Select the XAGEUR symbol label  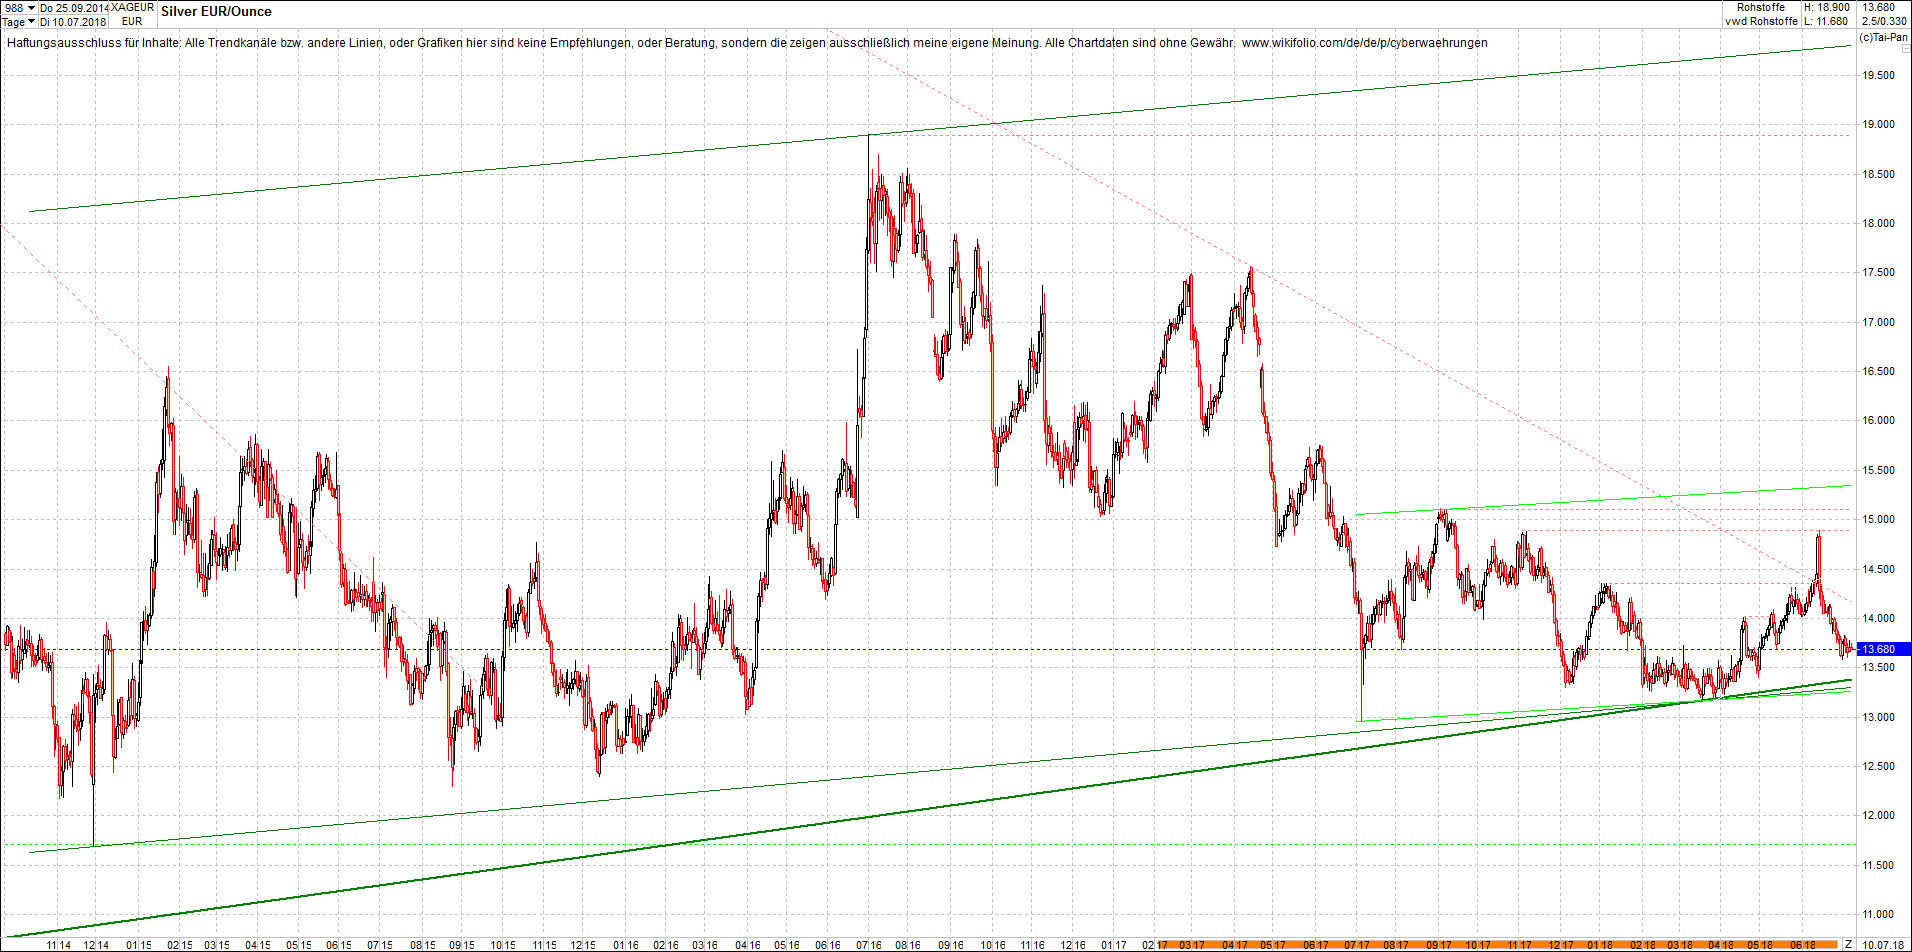click(134, 7)
